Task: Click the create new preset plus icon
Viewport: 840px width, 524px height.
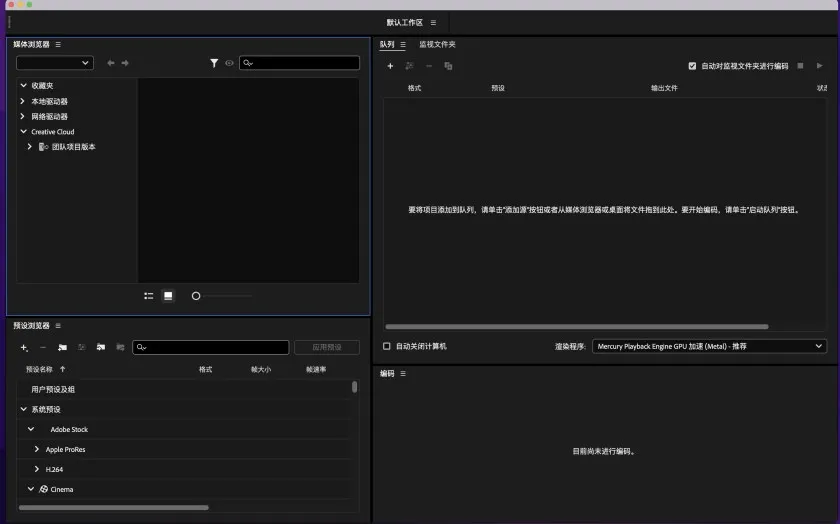Action: (24, 347)
